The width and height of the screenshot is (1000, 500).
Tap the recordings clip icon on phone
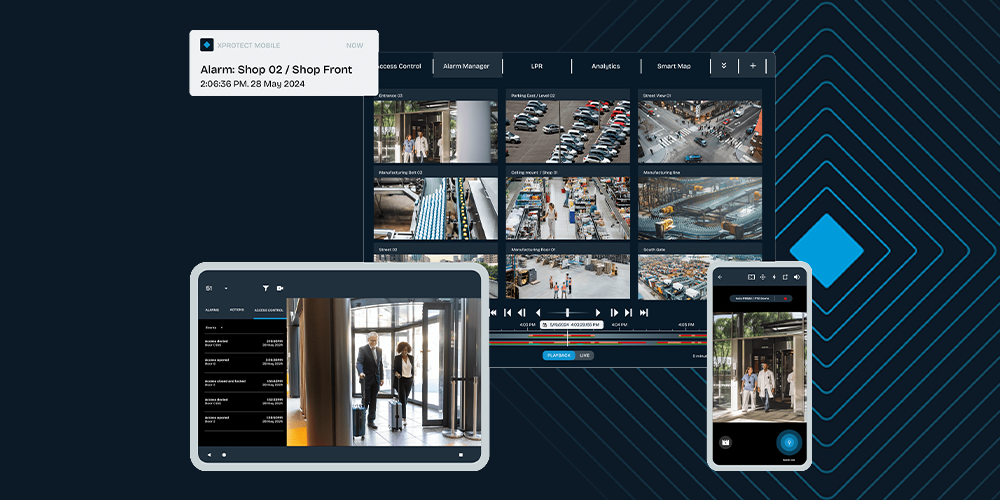click(725, 442)
